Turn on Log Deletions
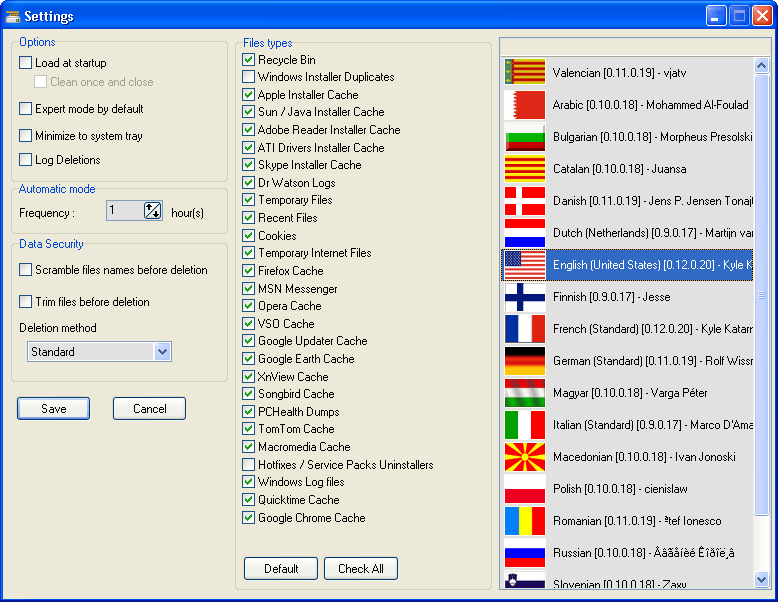This screenshot has height=602, width=778. pos(25,160)
